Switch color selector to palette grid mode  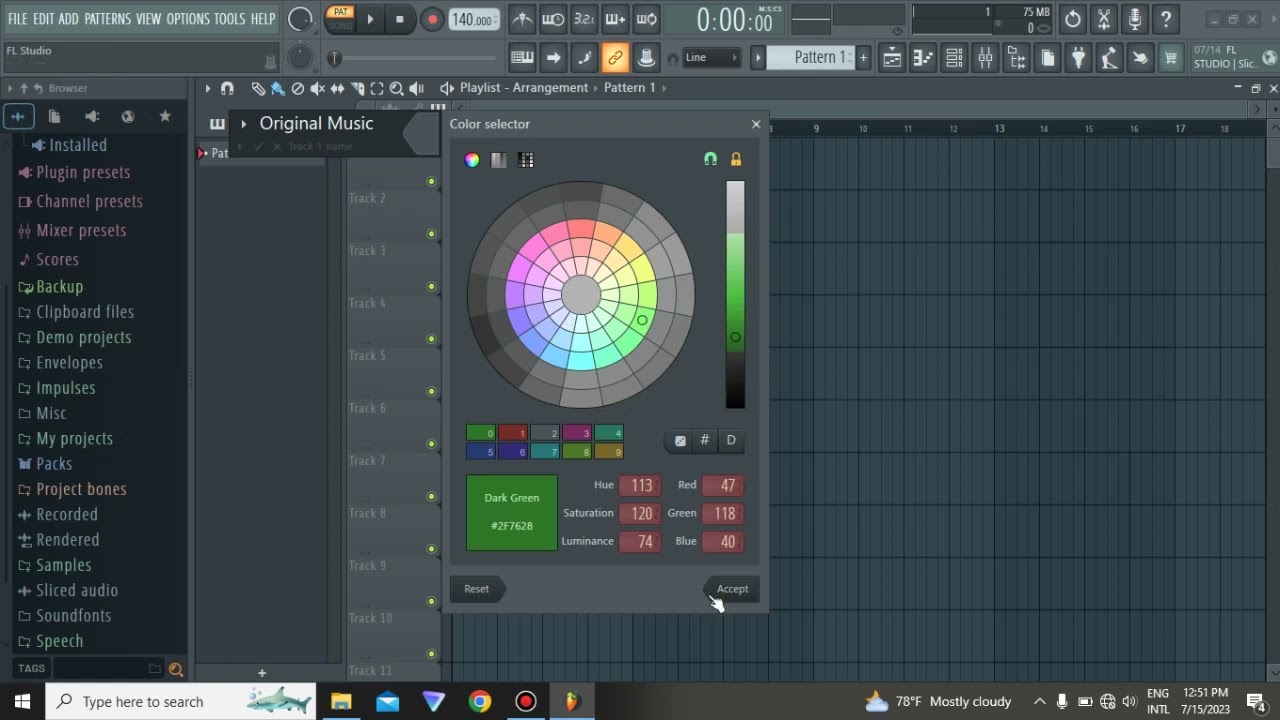526,160
